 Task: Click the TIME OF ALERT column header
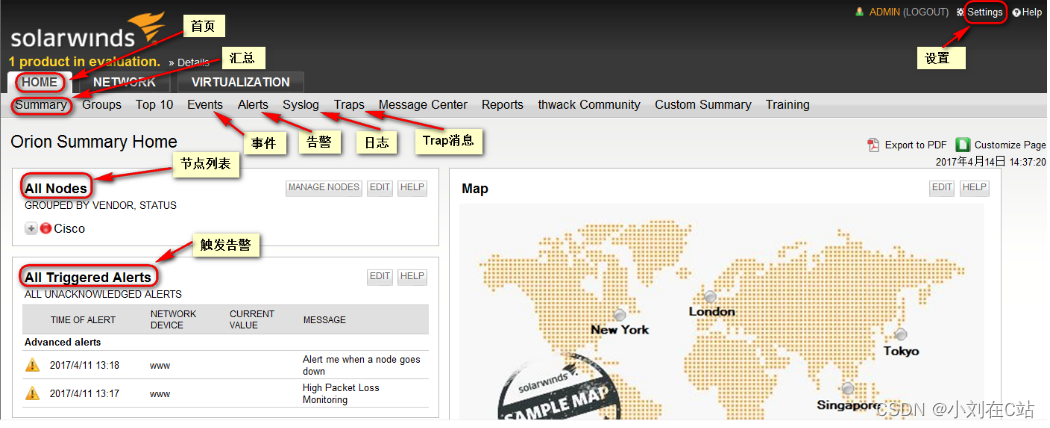[x=83, y=319]
